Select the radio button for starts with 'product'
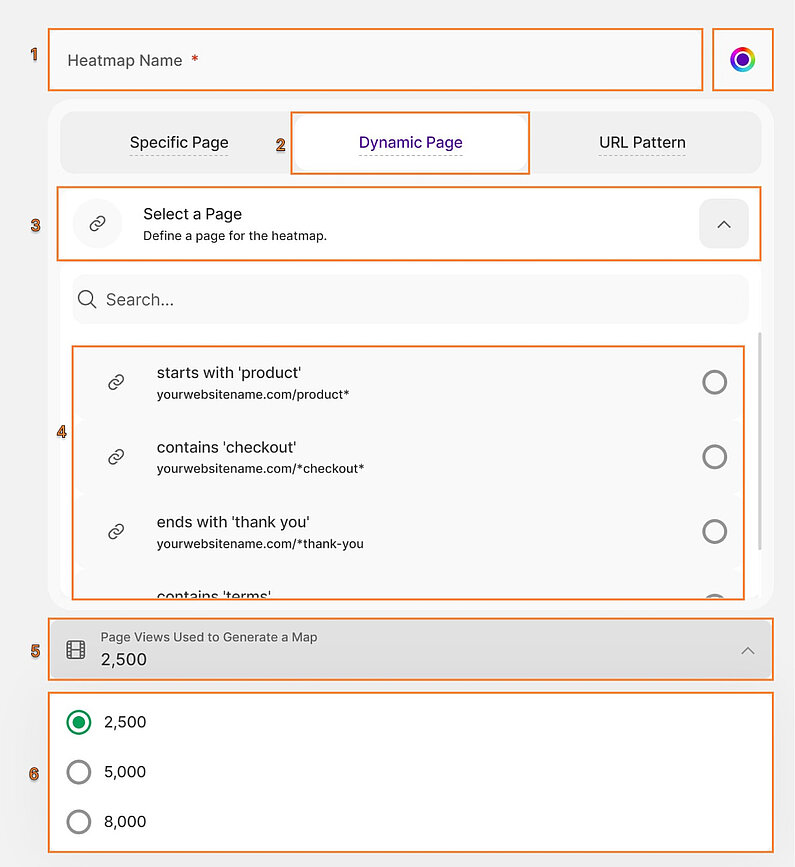Viewport: 795px width, 867px height. (715, 382)
